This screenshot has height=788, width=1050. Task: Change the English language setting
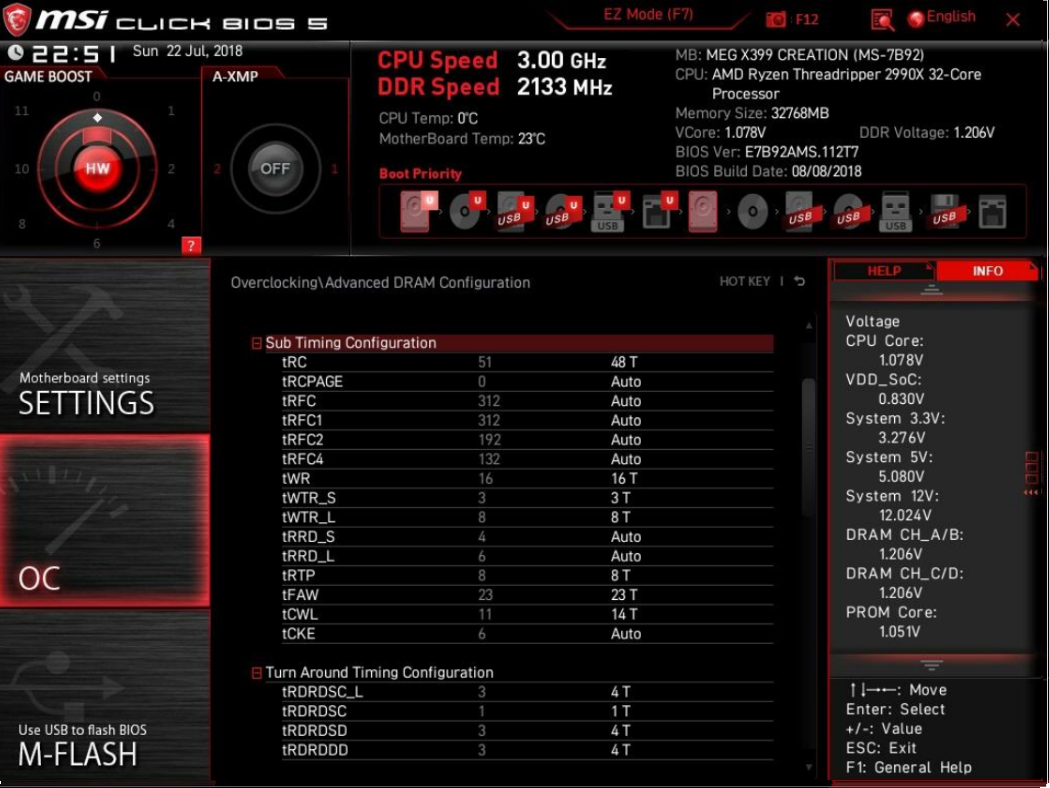point(951,17)
